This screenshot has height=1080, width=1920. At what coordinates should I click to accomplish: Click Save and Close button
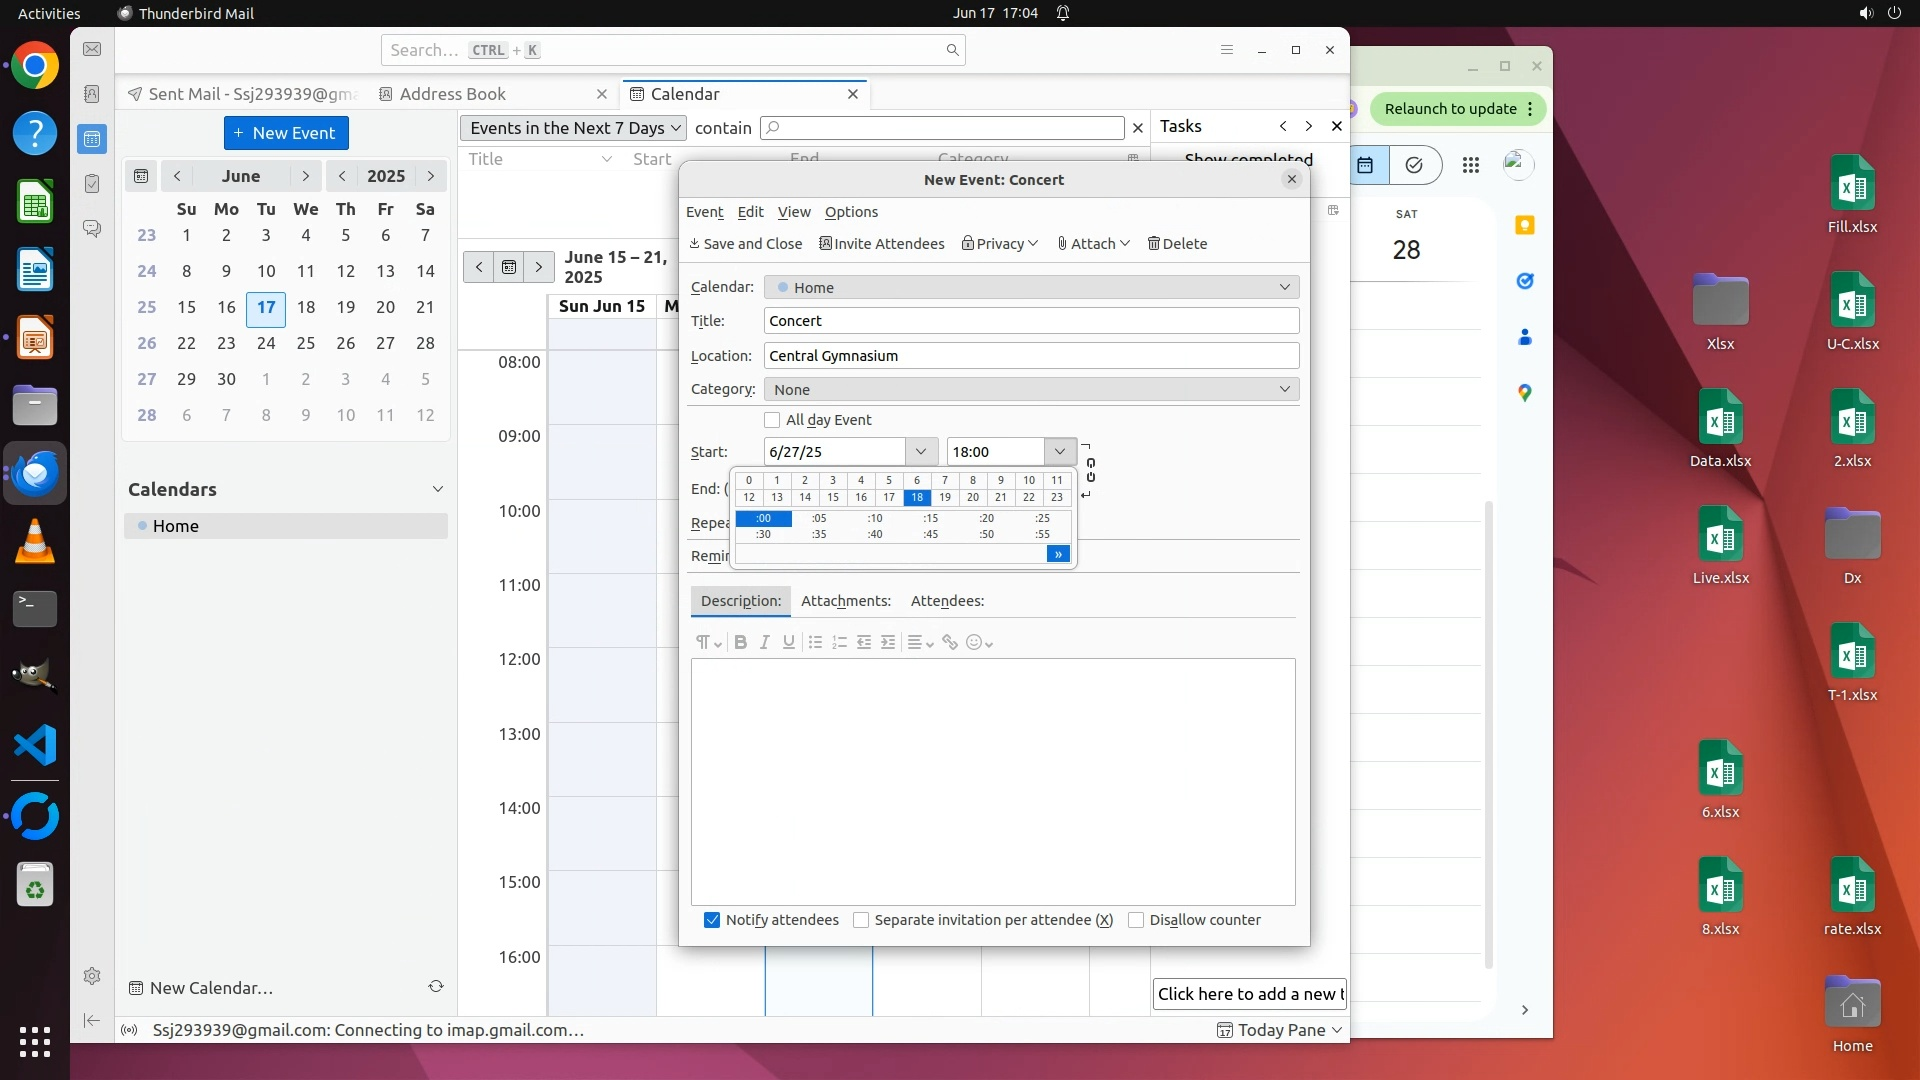745,244
